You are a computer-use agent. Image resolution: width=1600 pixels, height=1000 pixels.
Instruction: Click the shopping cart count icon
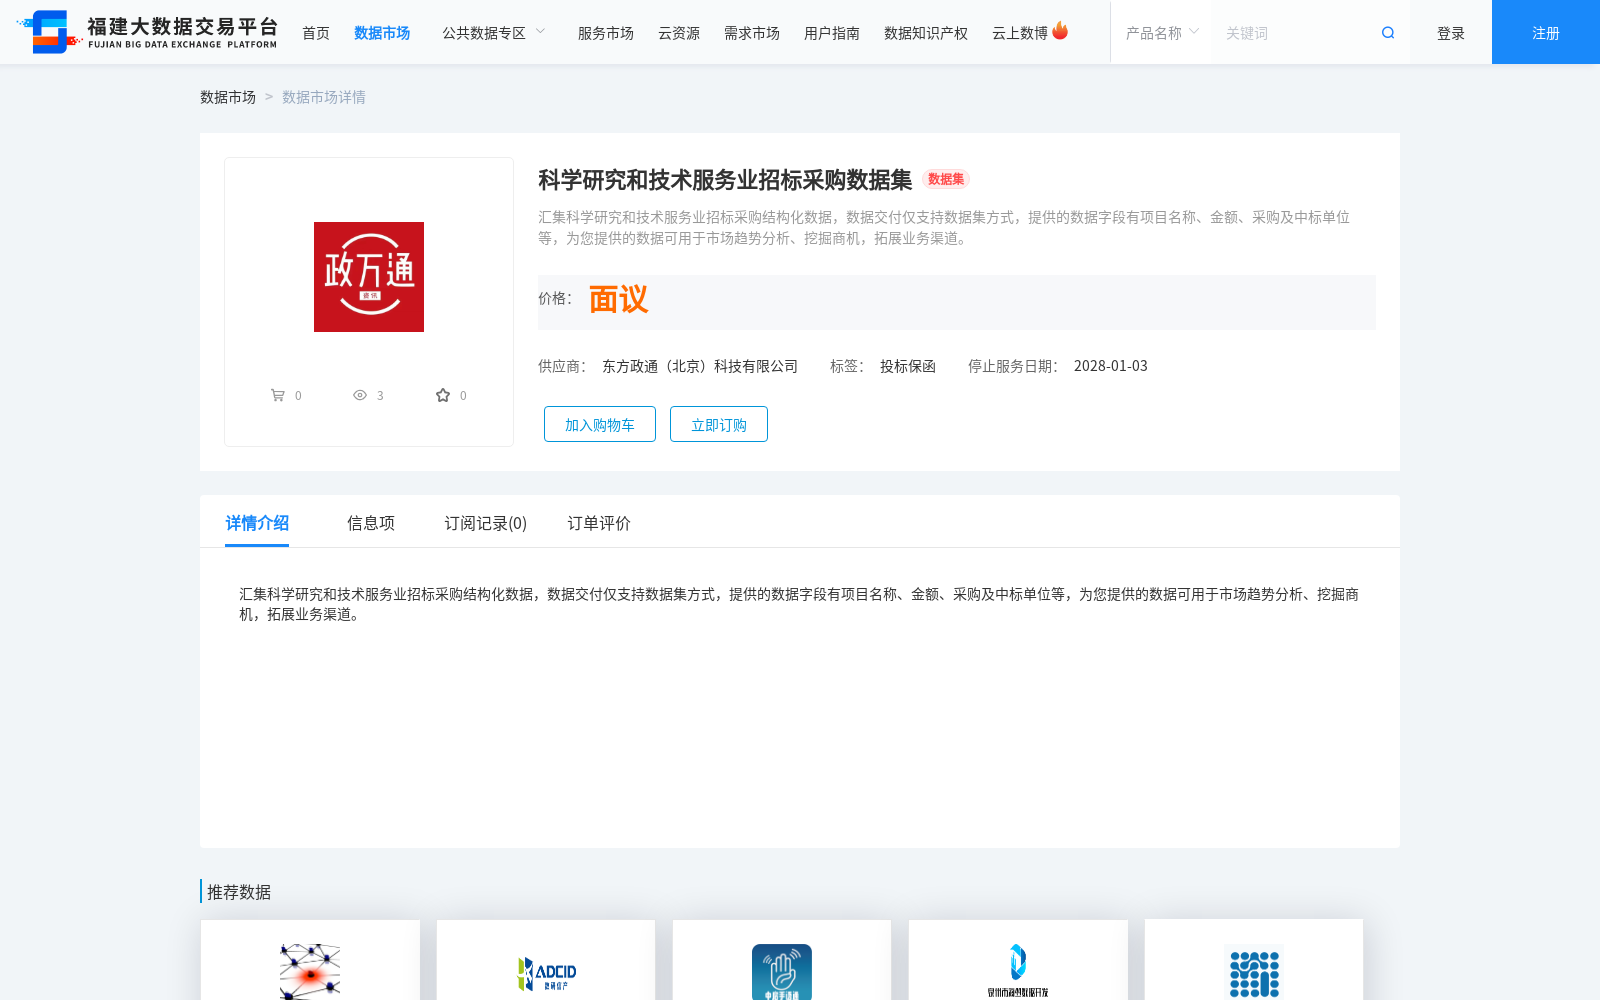click(278, 396)
